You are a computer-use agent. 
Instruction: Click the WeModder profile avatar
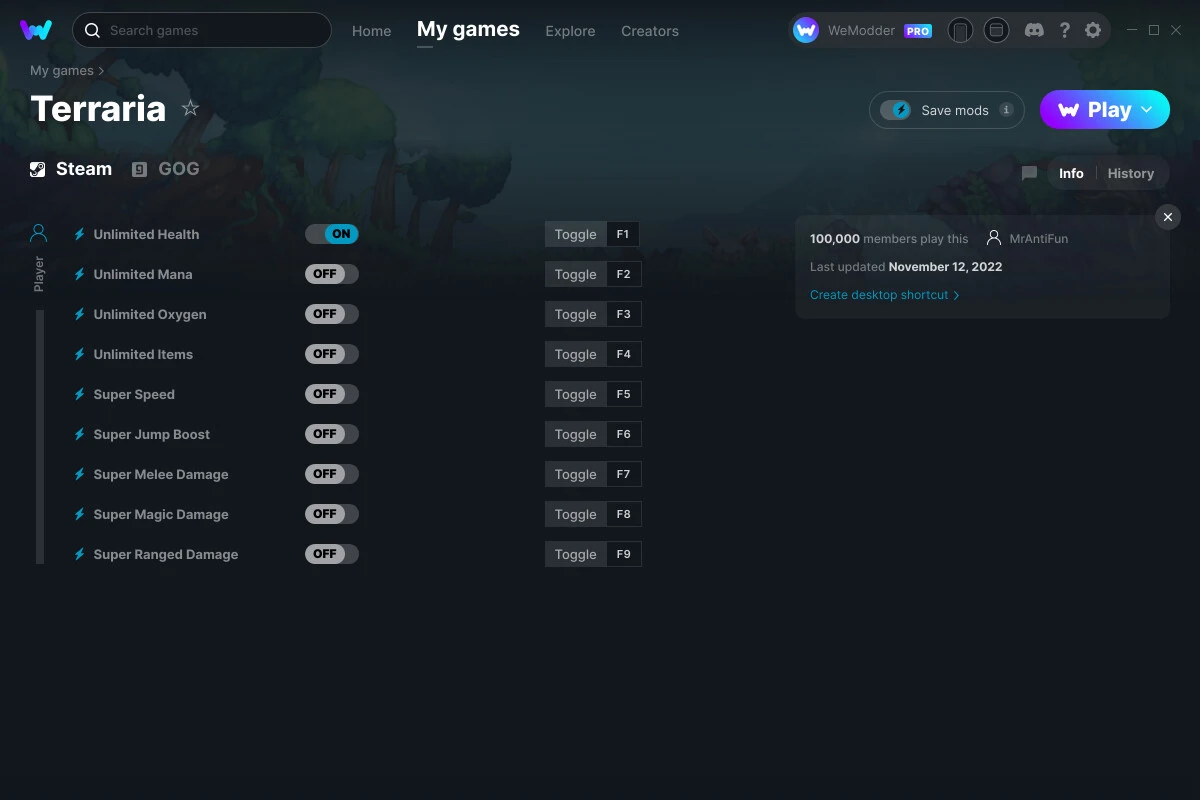coord(806,30)
